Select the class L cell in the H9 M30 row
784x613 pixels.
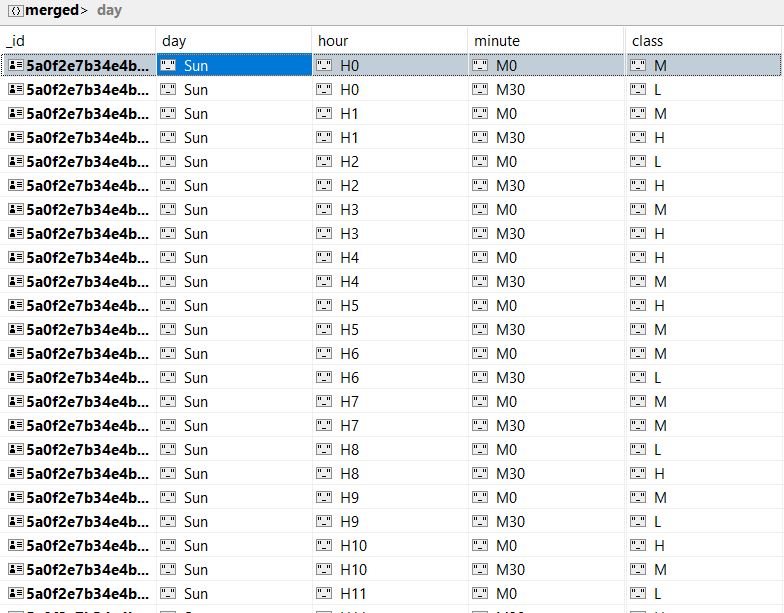(x=704, y=521)
